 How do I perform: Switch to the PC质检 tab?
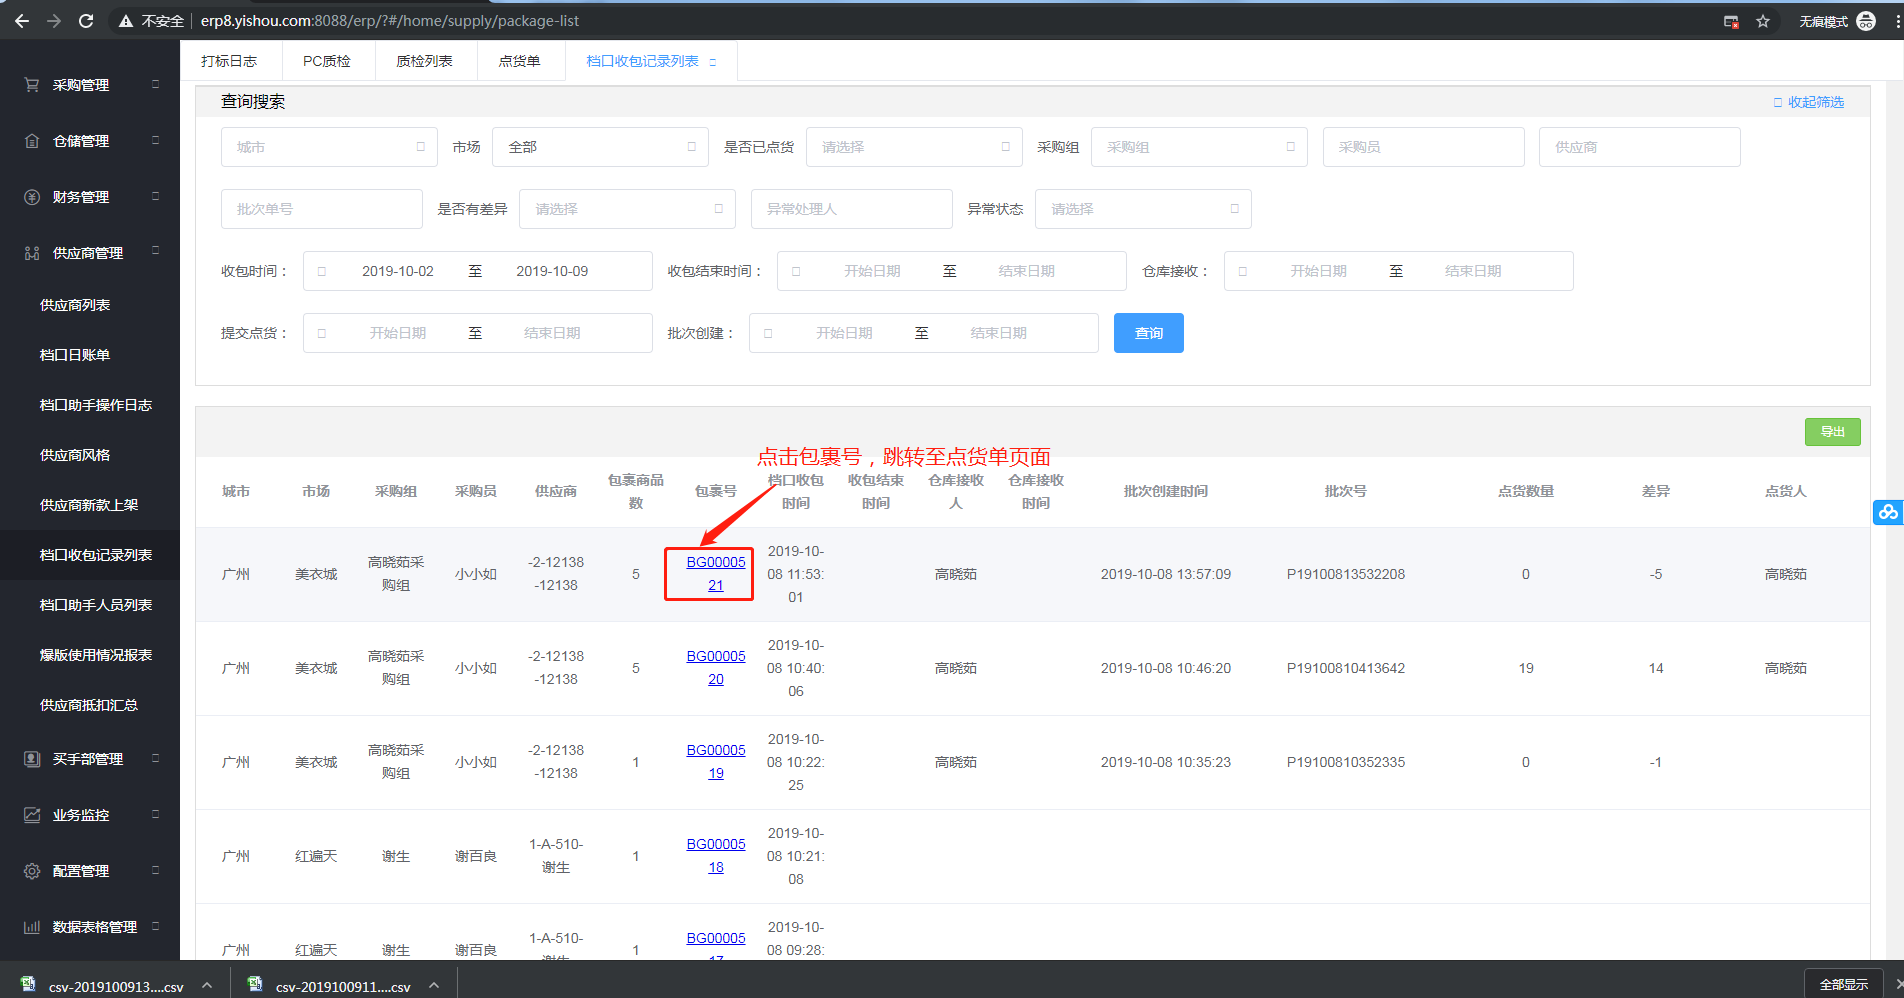327,61
